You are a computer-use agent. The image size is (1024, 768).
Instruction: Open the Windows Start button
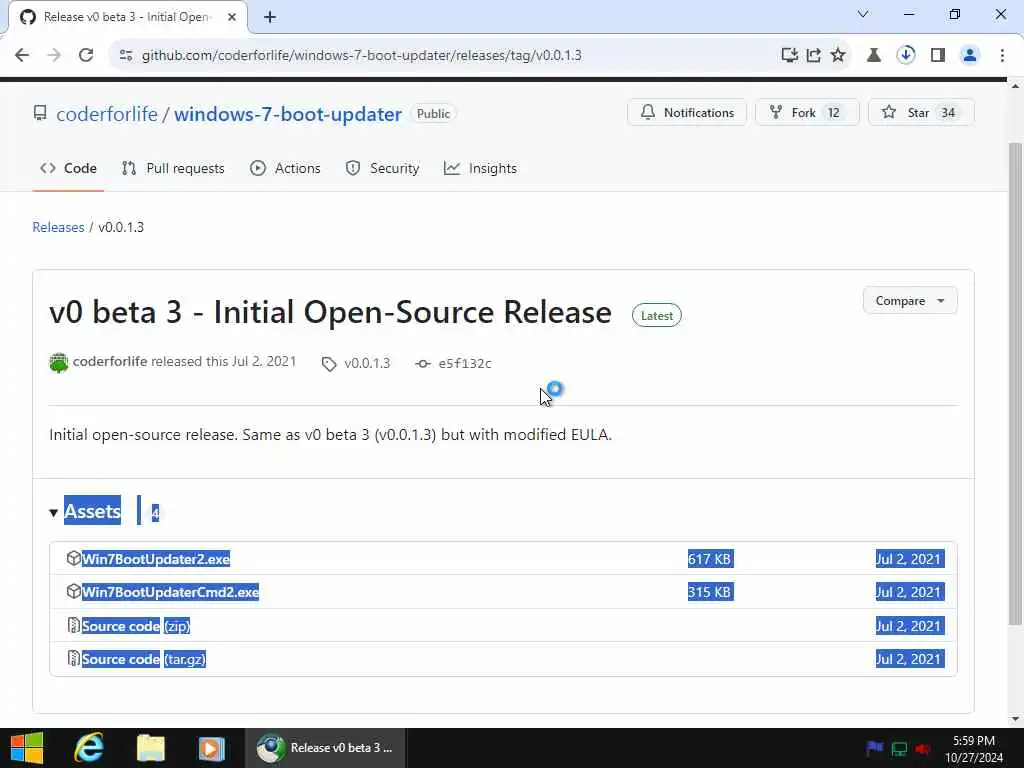tap(27, 748)
